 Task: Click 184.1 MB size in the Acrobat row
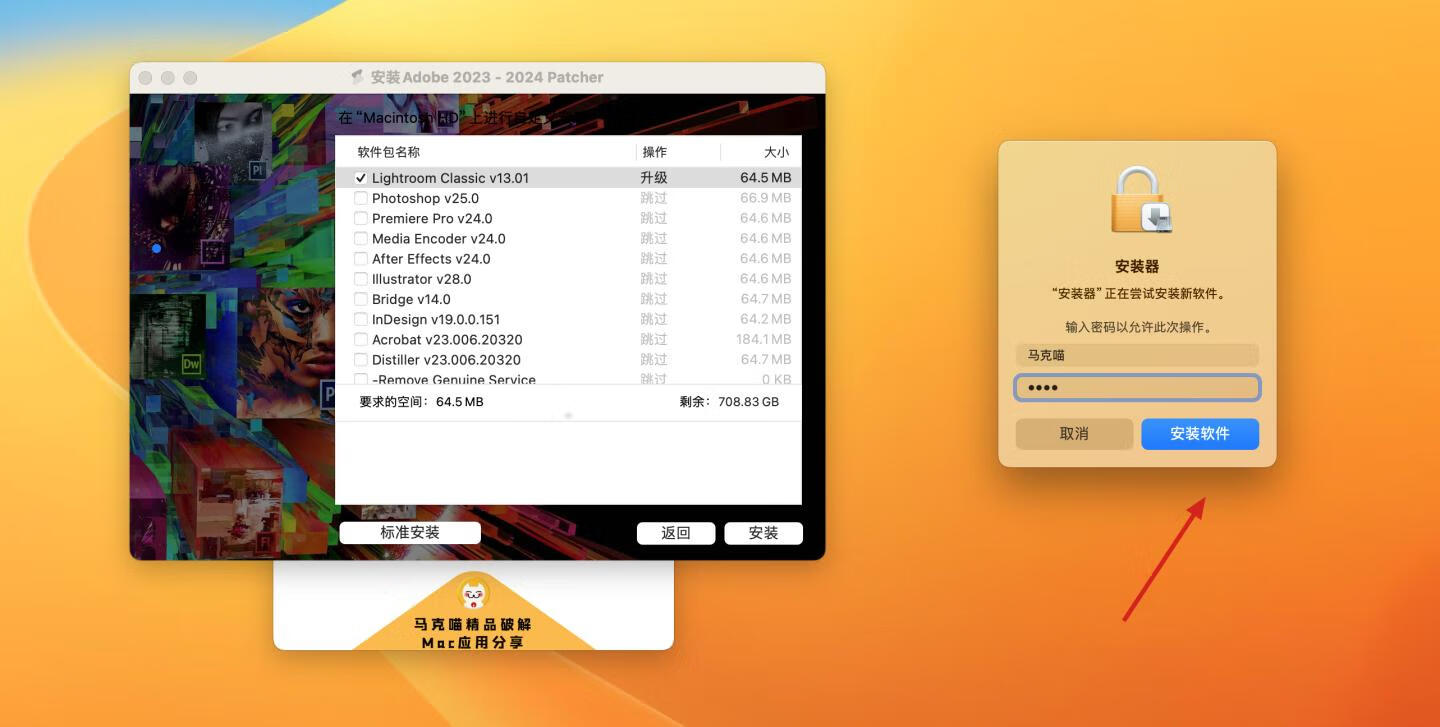[x=763, y=339]
